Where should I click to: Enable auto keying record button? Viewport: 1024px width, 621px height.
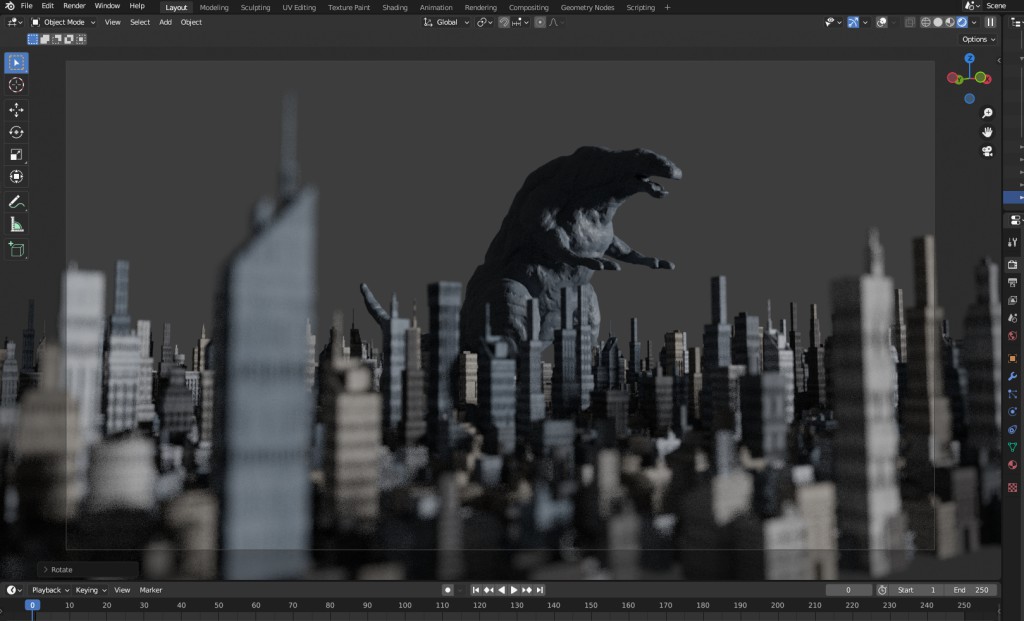pos(448,590)
